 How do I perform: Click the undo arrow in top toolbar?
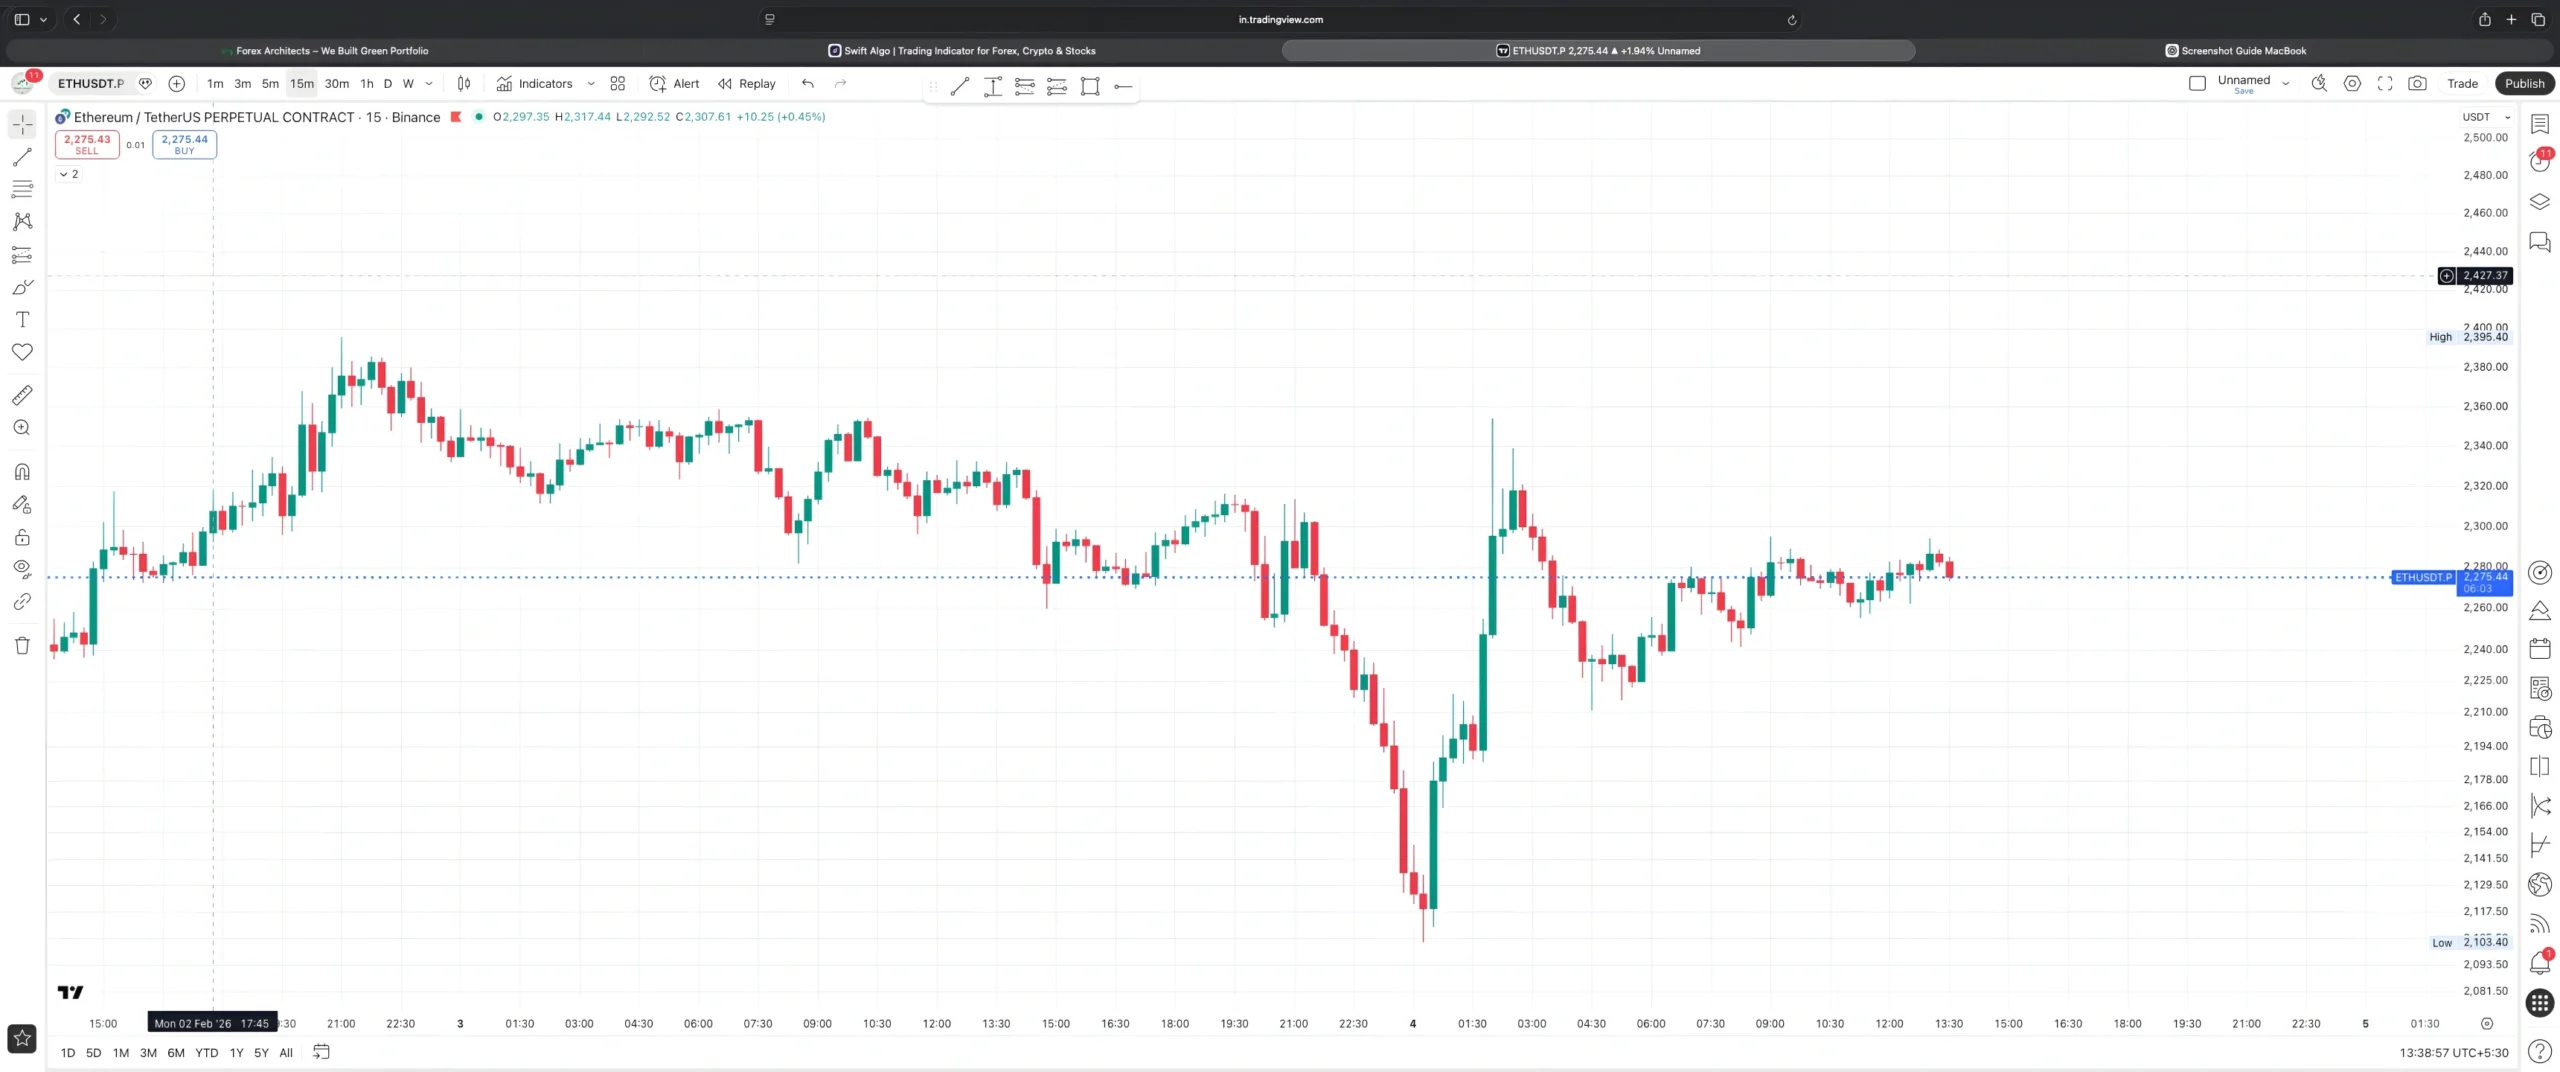point(808,84)
